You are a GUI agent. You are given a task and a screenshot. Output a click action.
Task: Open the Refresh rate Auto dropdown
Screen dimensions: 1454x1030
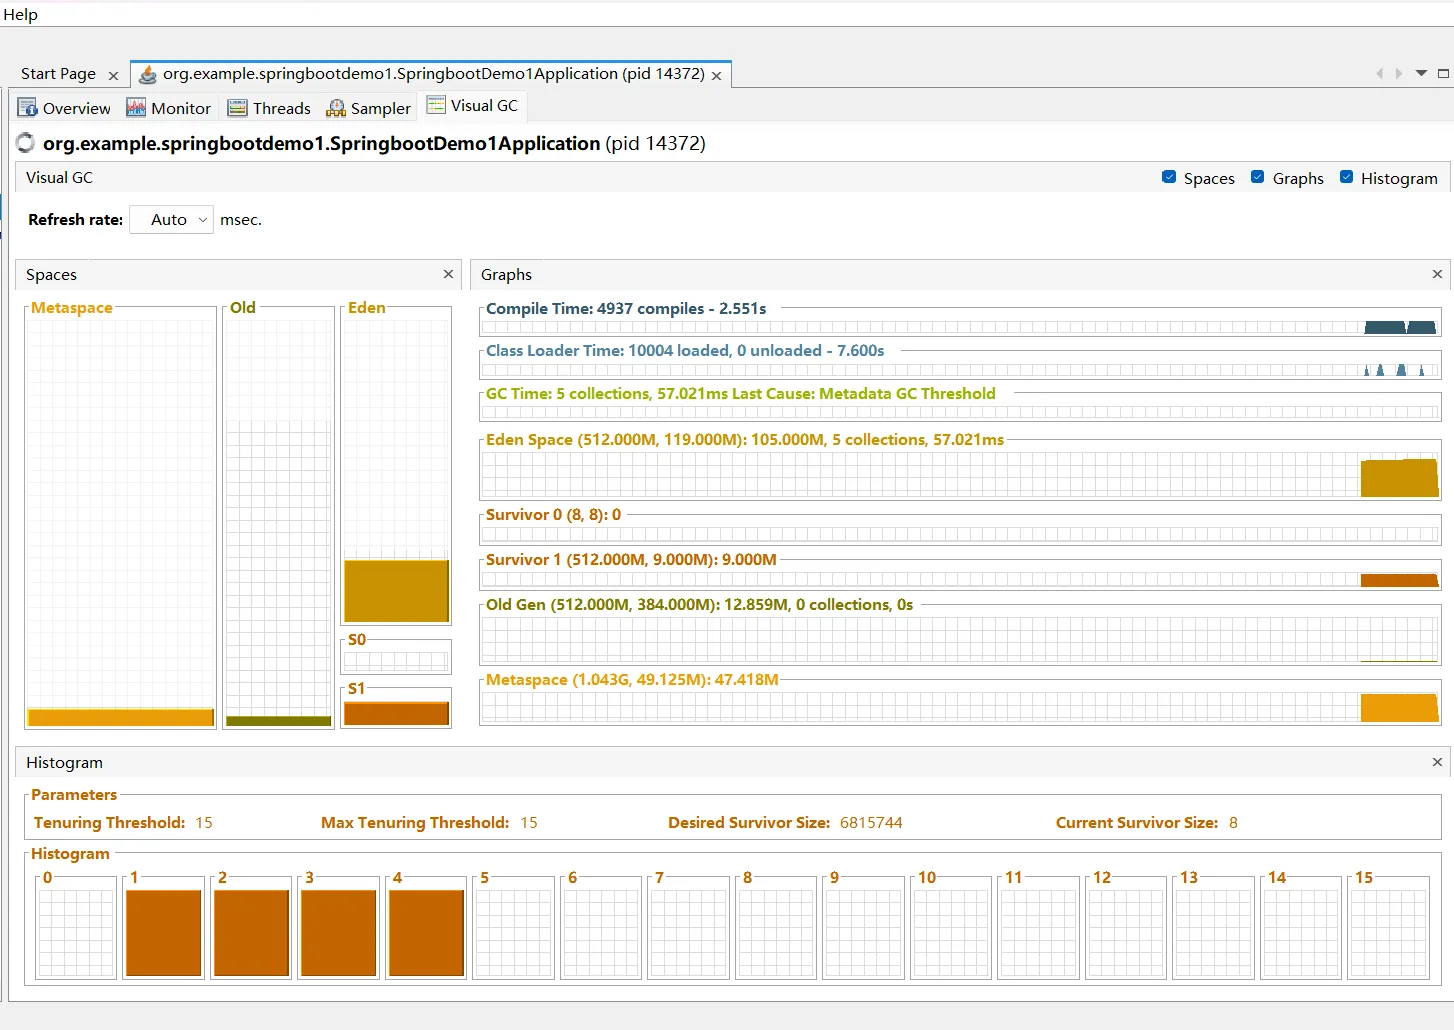pyautogui.click(x=172, y=220)
